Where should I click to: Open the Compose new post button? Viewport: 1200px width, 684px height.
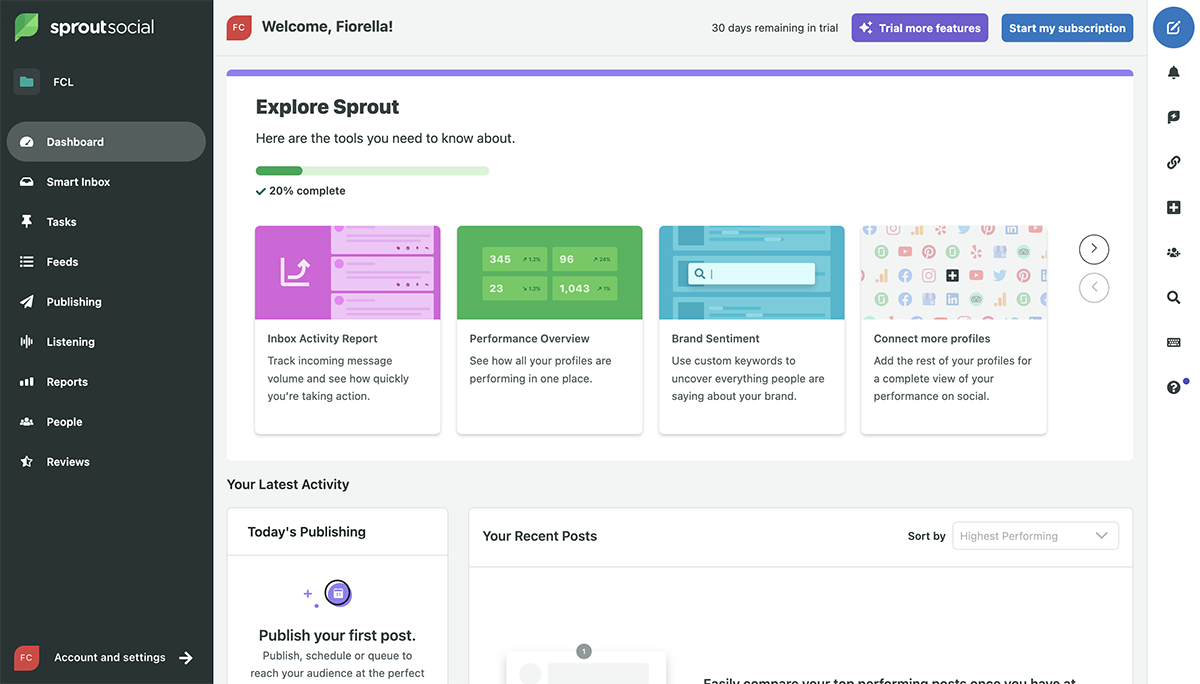click(x=1173, y=27)
